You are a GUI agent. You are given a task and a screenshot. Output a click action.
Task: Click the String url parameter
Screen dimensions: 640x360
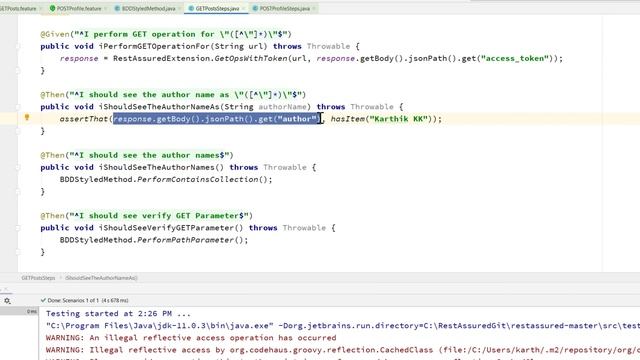(238, 46)
